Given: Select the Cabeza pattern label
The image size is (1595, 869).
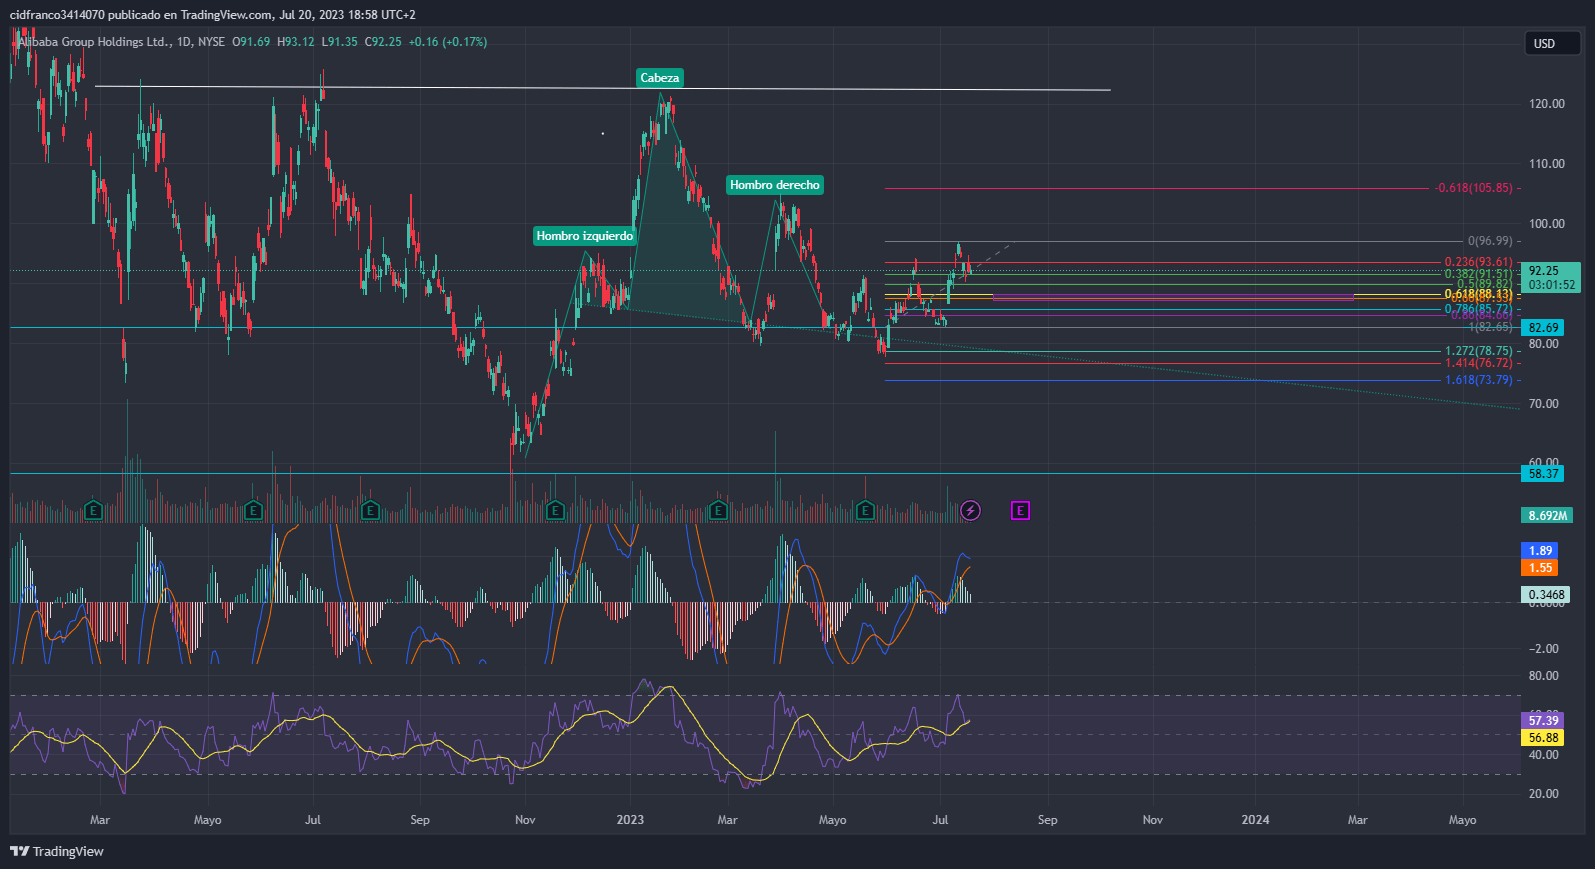Looking at the screenshot, I should 660,78.
